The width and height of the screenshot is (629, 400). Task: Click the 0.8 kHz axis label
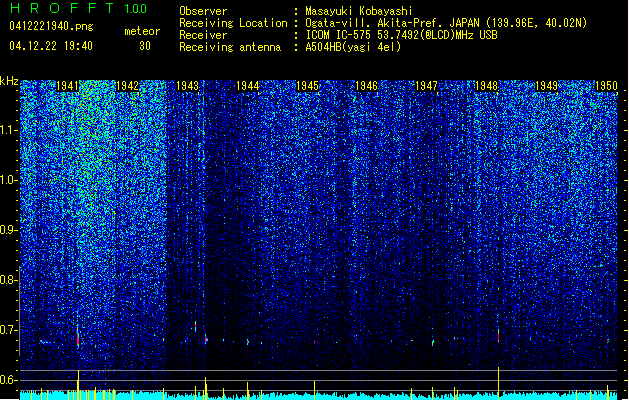point(8,280)
